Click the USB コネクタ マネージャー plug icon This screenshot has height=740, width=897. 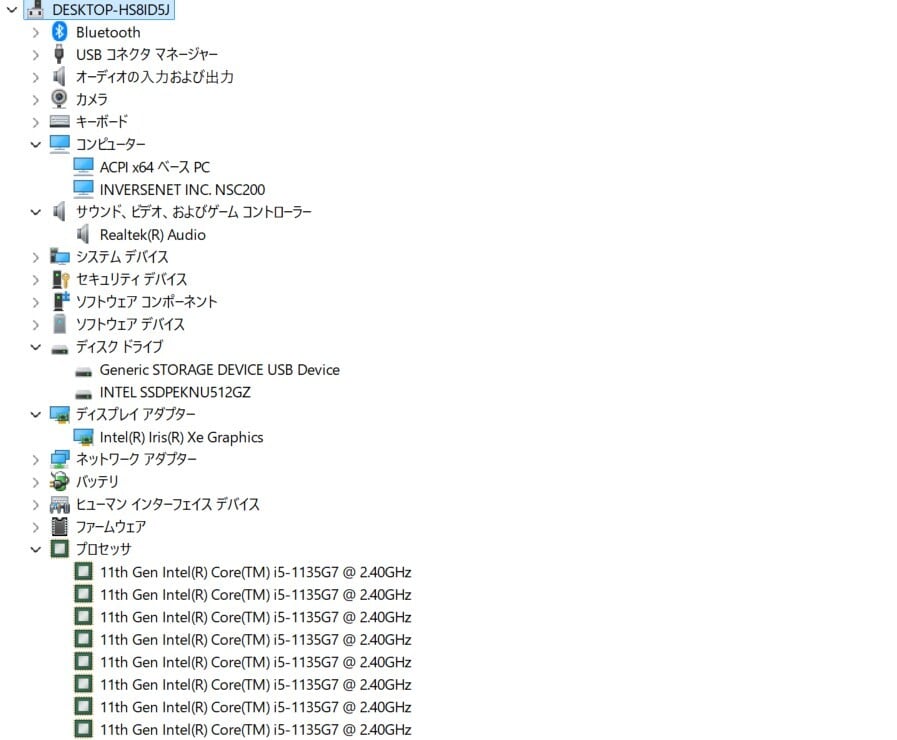click(x=59, y=54)
